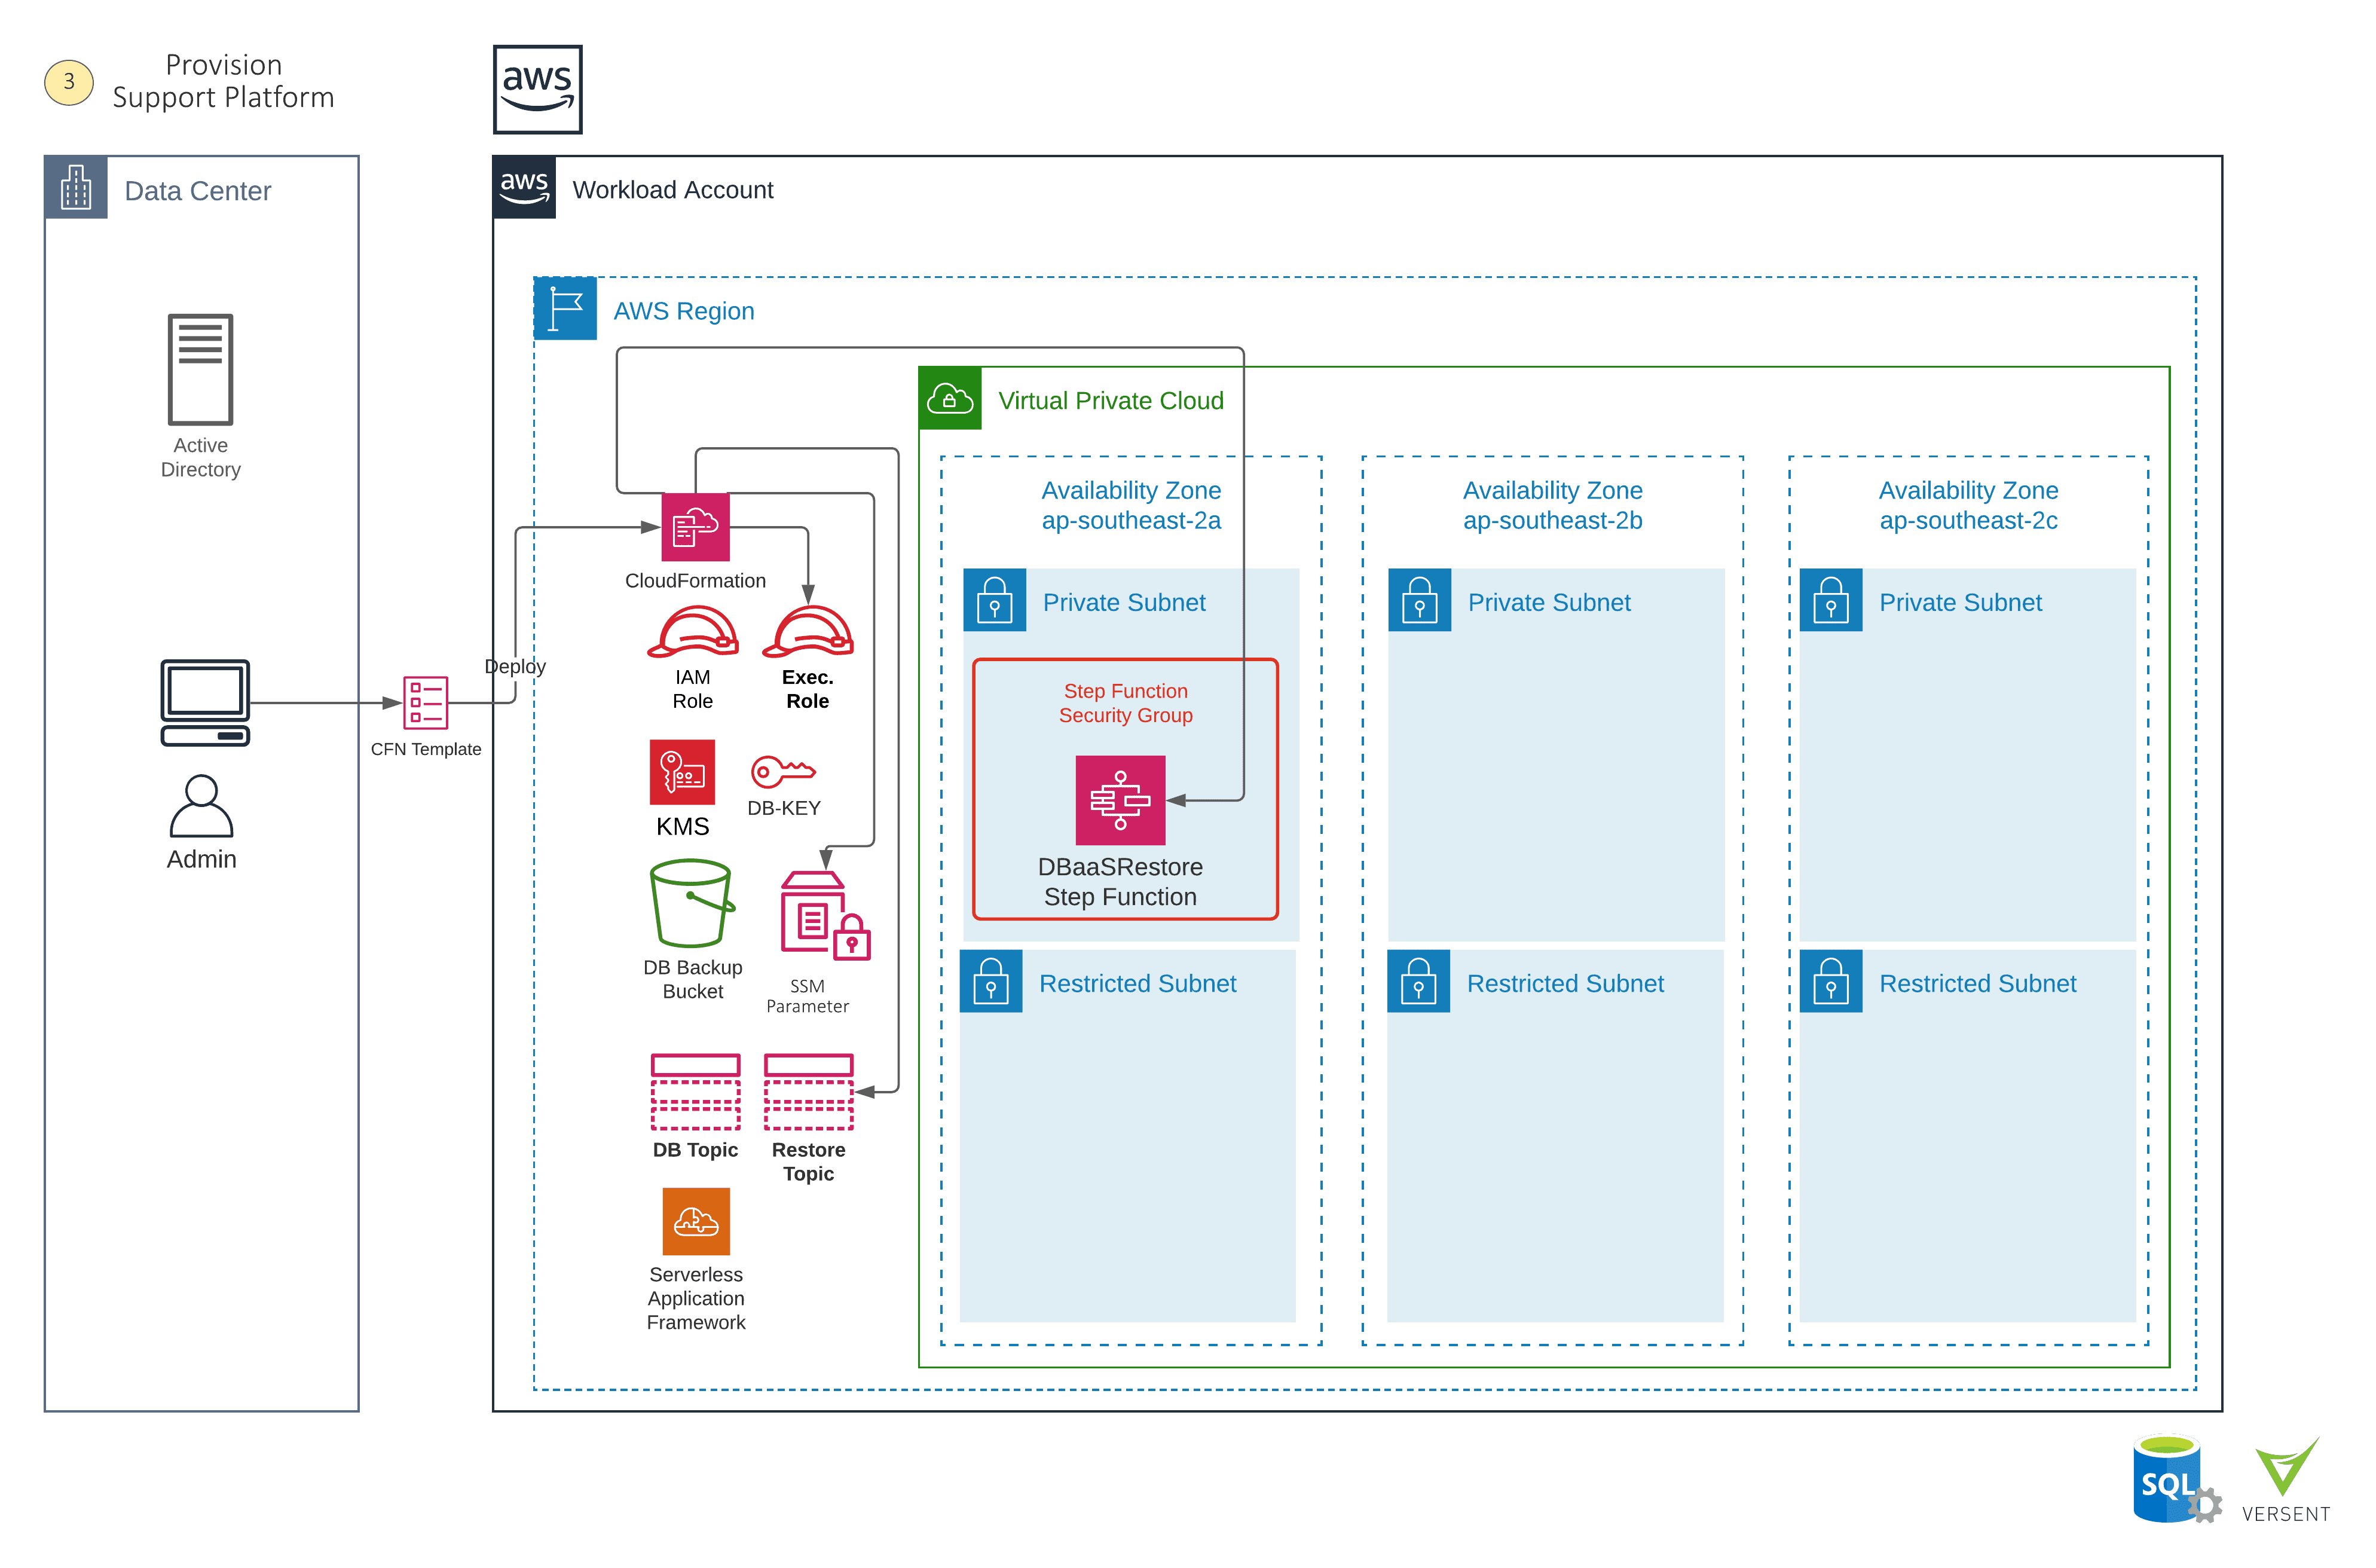Click the "Step Function Security Group" label
The width and height of the screenshot is (2376, 1568).
tap(1125, 703)
